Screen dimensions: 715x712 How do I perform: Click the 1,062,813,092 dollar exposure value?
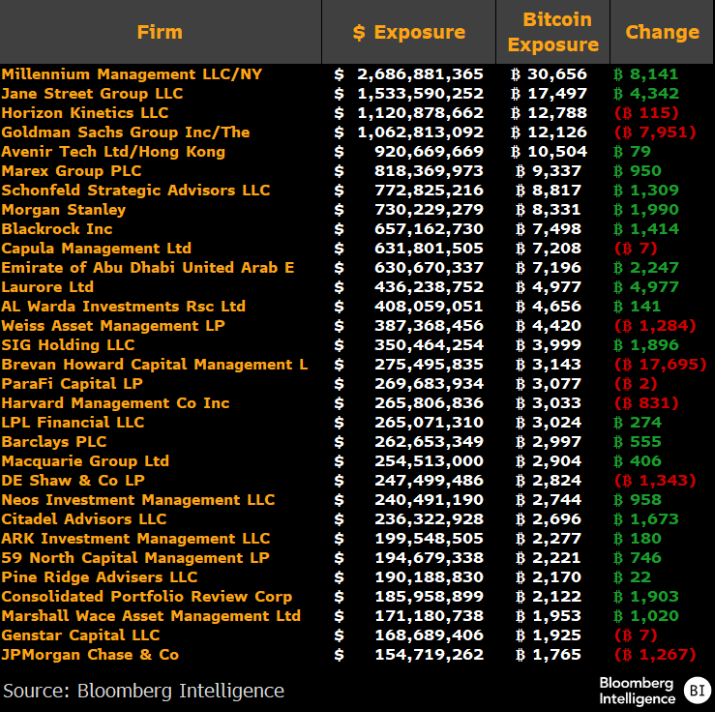coord(420,132)
